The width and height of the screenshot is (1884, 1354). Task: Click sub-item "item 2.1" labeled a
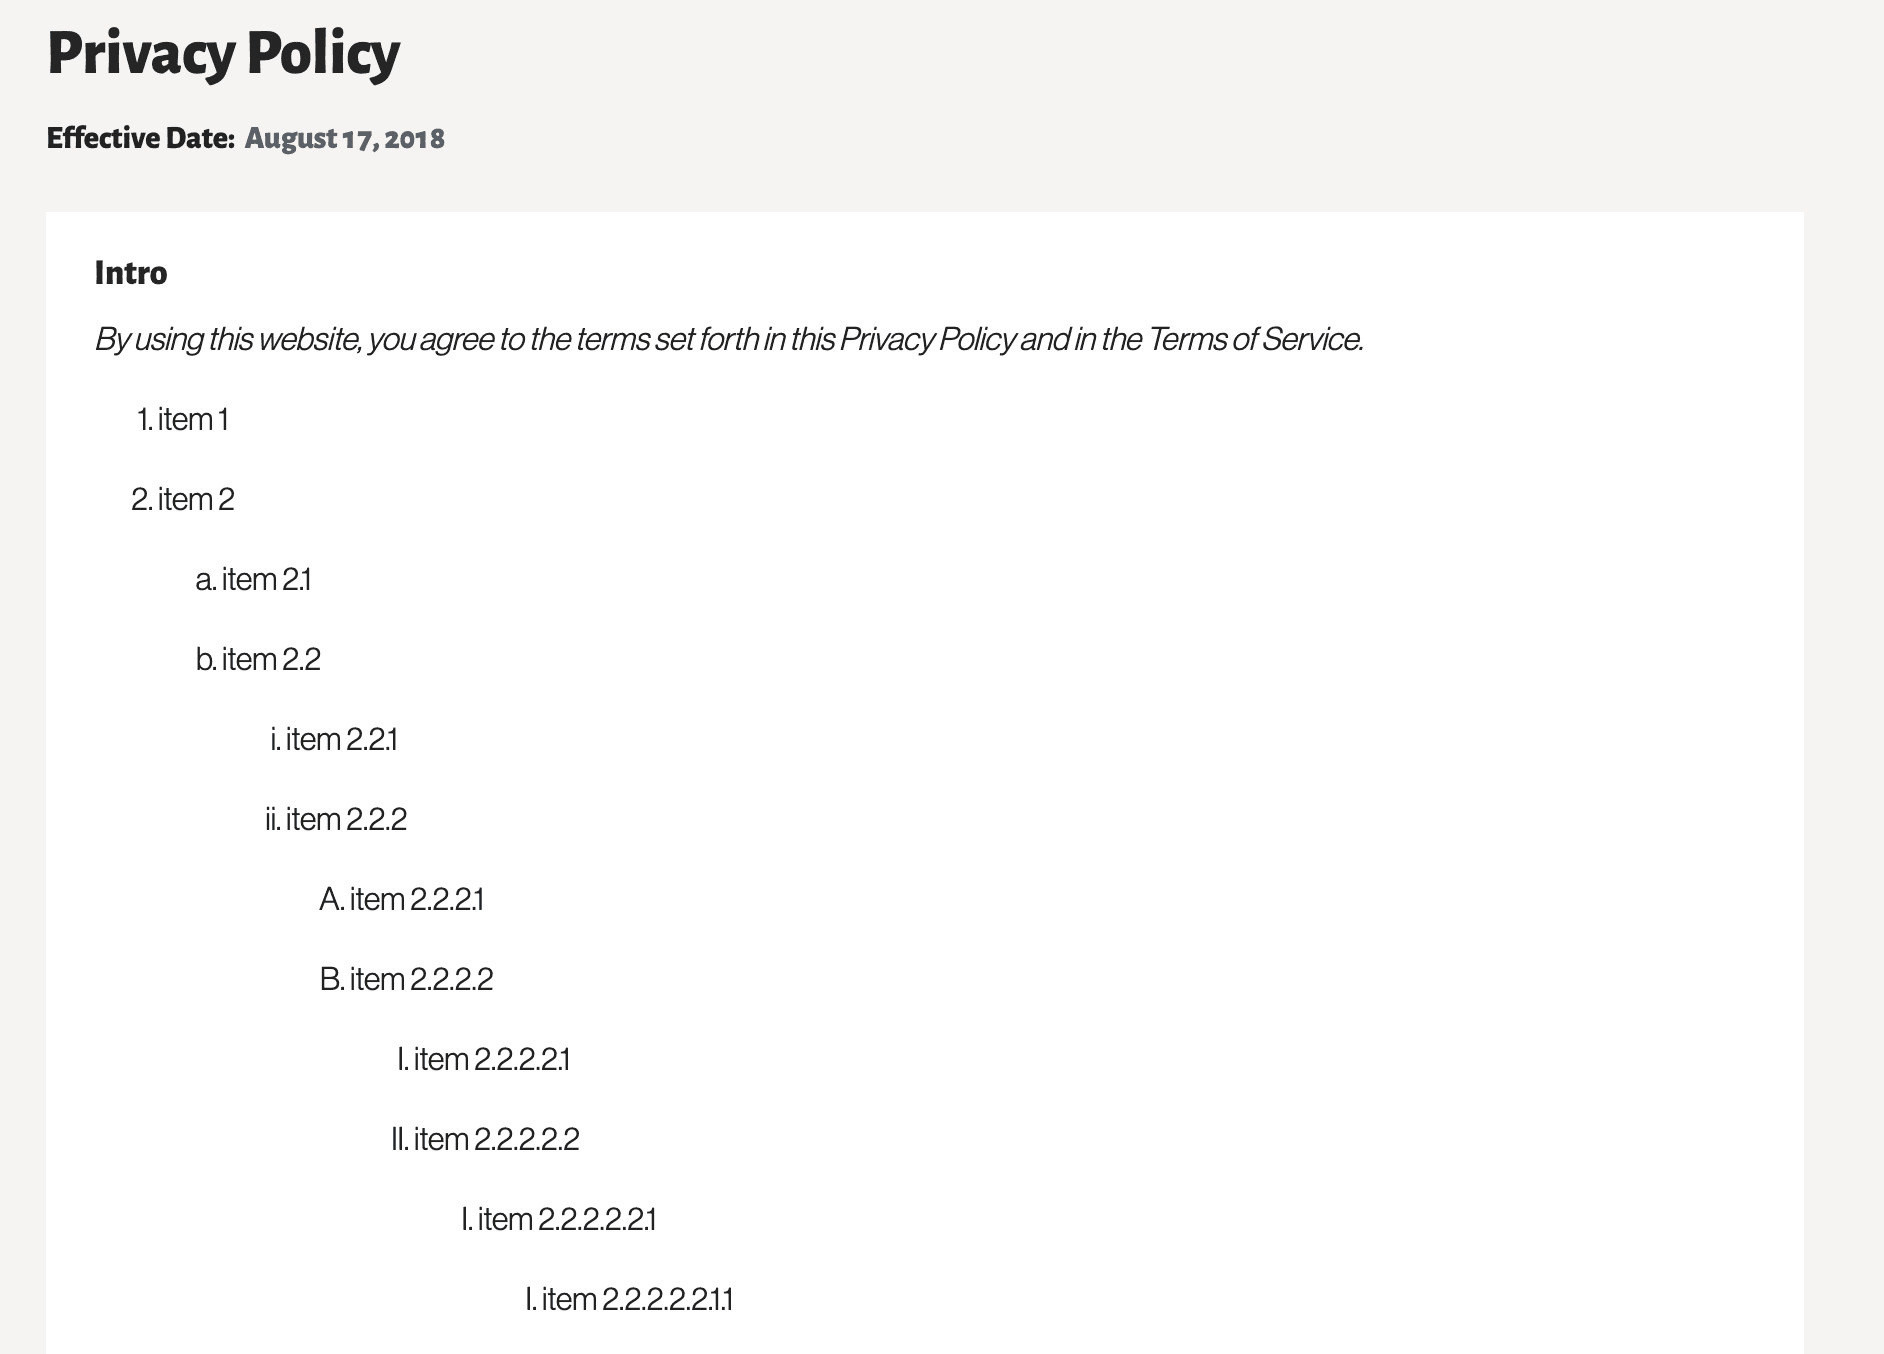[266, 579]
